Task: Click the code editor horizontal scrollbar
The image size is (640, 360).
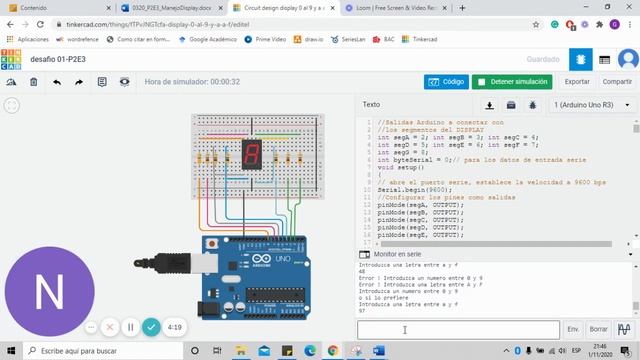Action: 496,244
